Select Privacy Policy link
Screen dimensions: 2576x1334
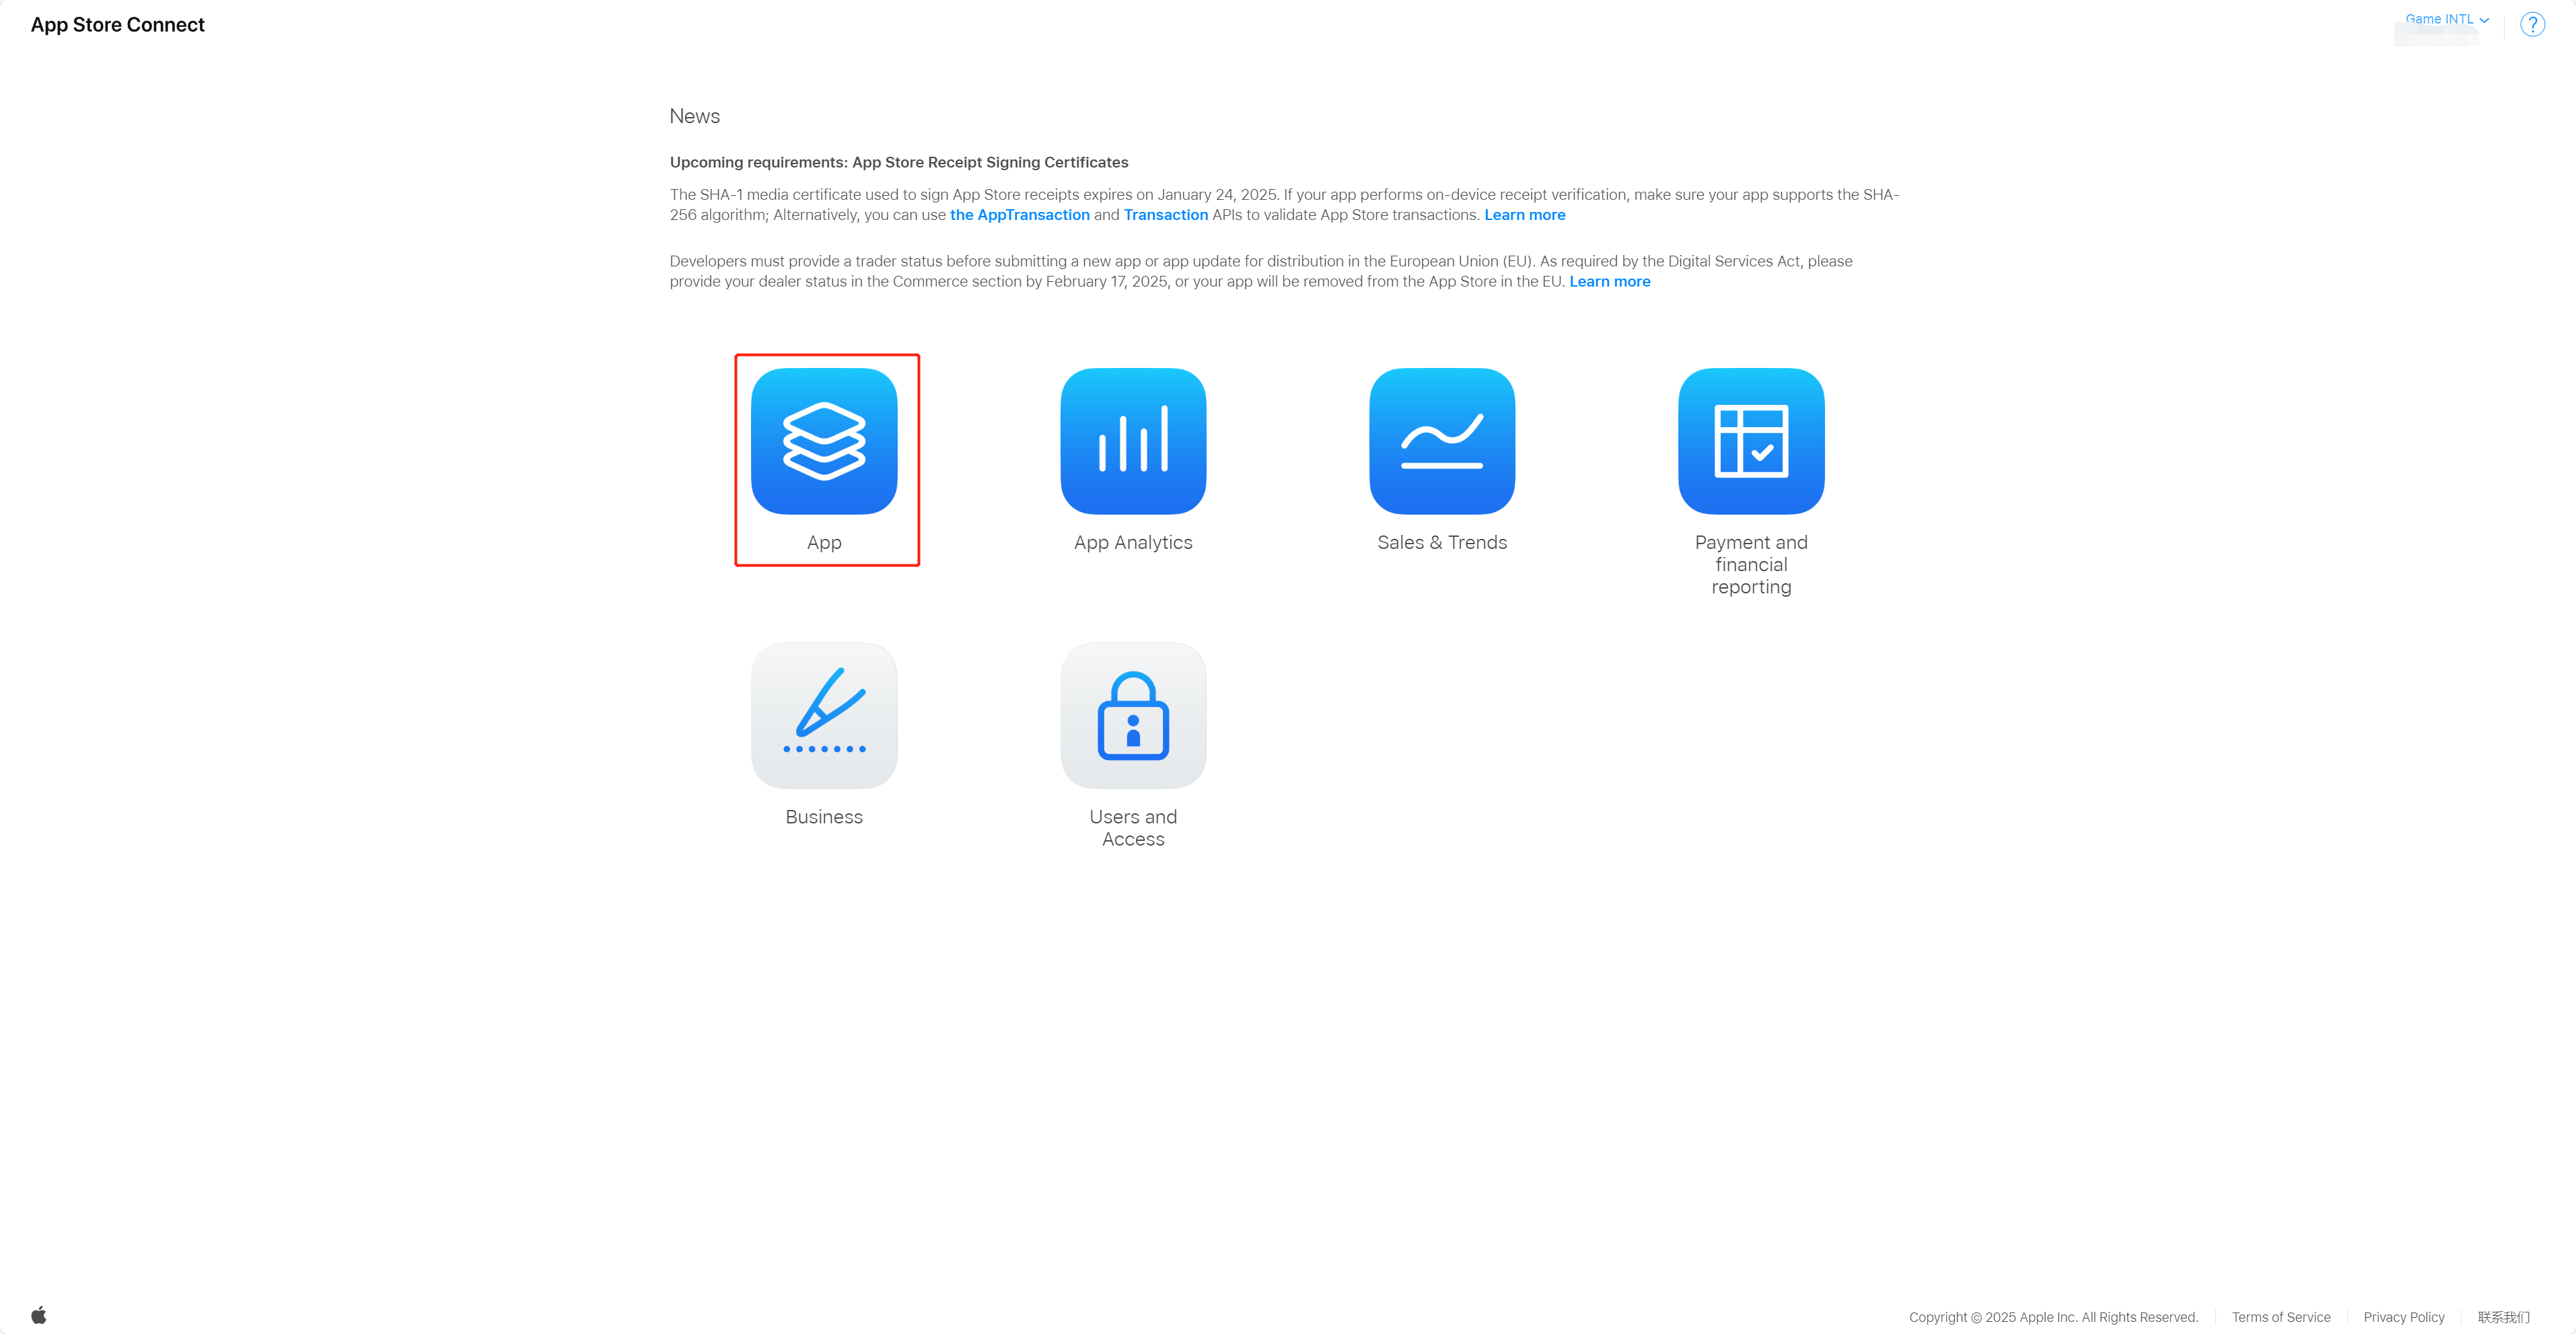pyautogui.click(x=2404, y=1315)
